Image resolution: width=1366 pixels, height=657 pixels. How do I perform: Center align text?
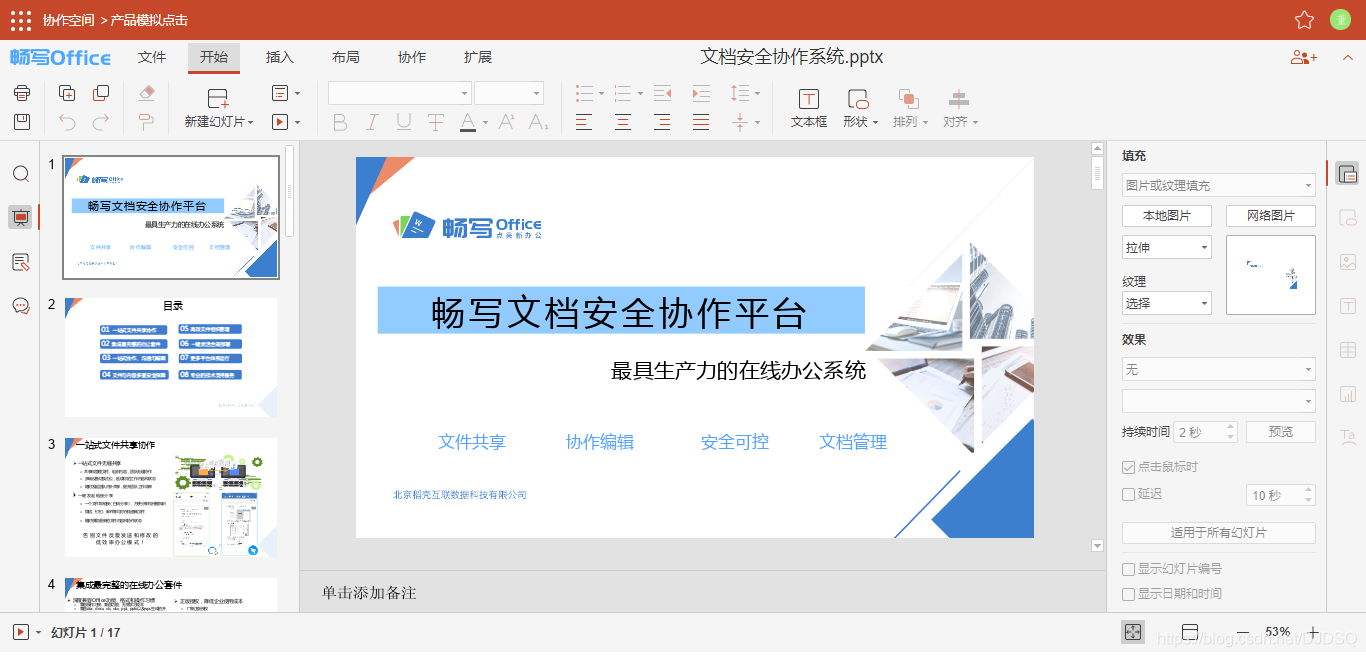tap(623, 122)
